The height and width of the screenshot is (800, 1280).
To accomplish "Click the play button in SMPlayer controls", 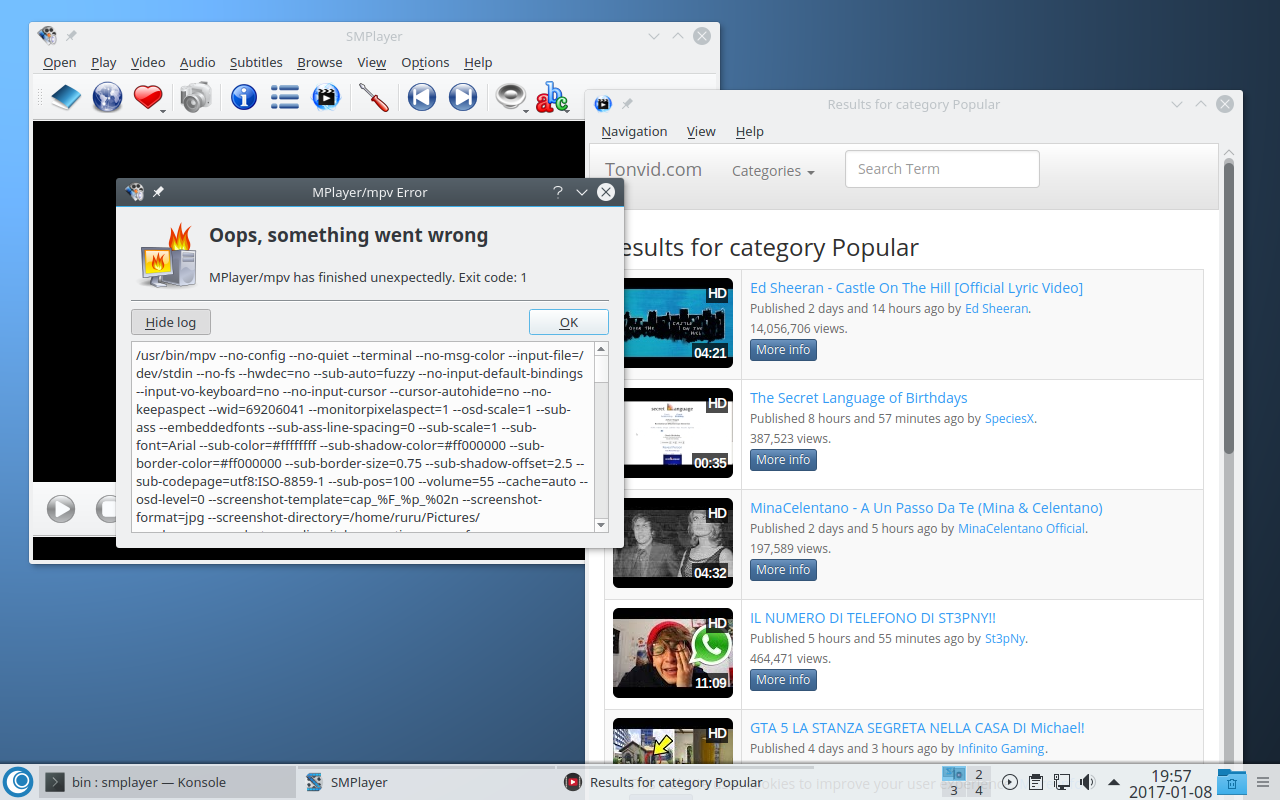I will tap(61, 508).
